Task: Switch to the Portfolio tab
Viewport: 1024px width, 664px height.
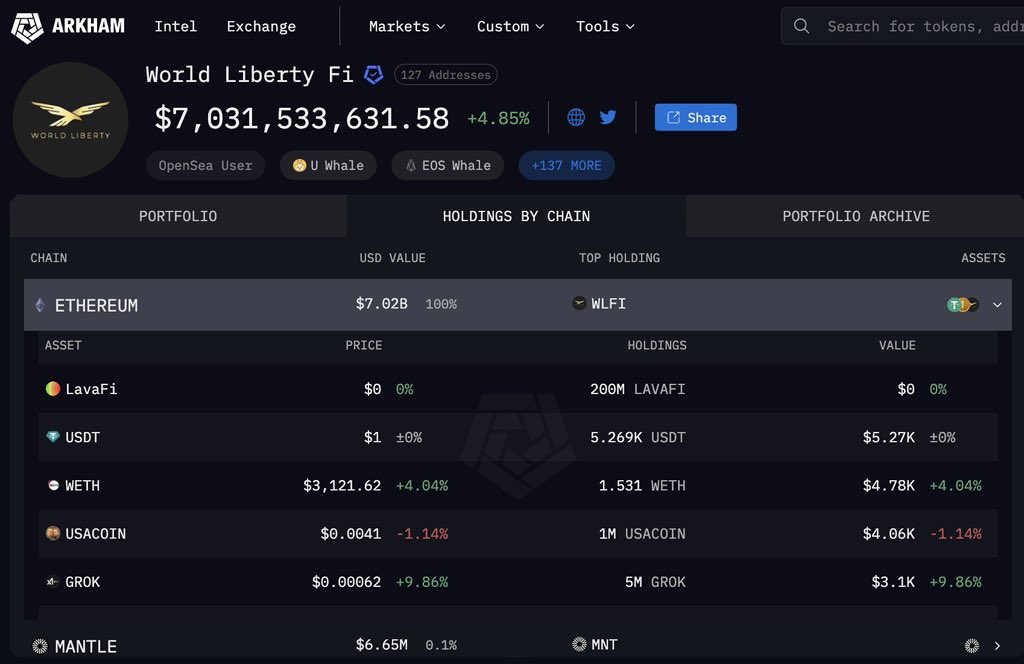Action: (x=178, y=216)
